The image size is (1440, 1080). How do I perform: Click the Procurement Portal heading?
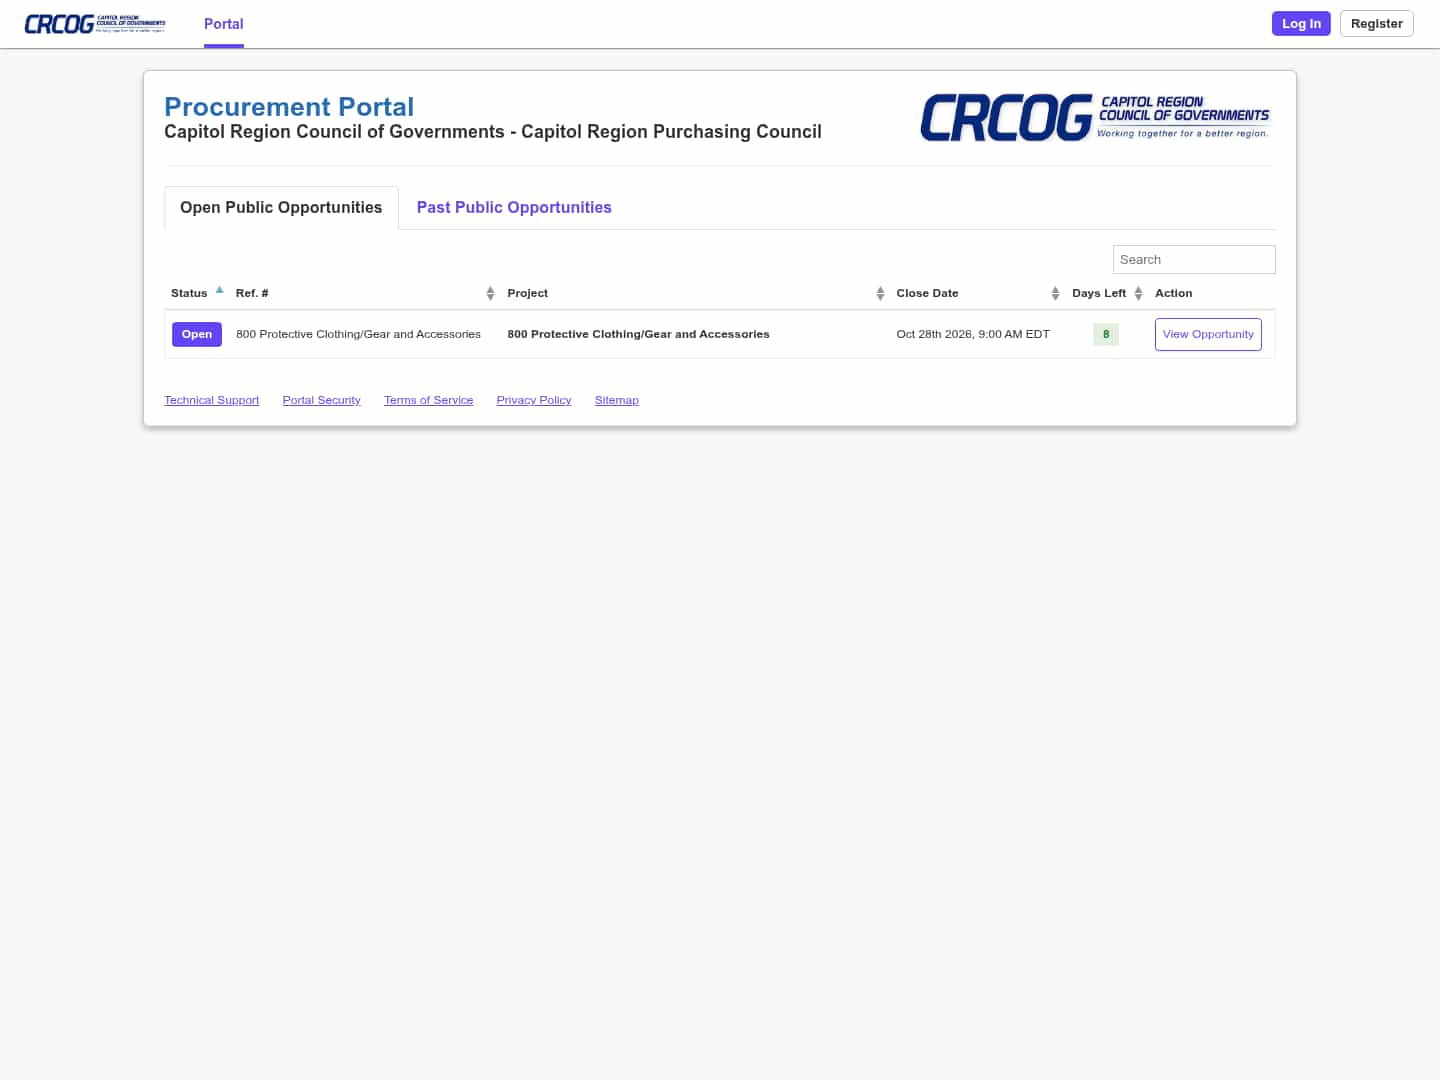(x=289, y=107)
